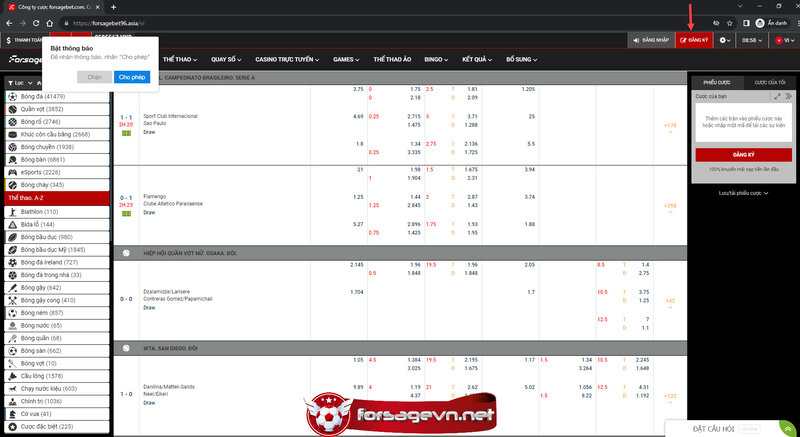Expand the bet slip with the arrows icon

tap(777, 96)
